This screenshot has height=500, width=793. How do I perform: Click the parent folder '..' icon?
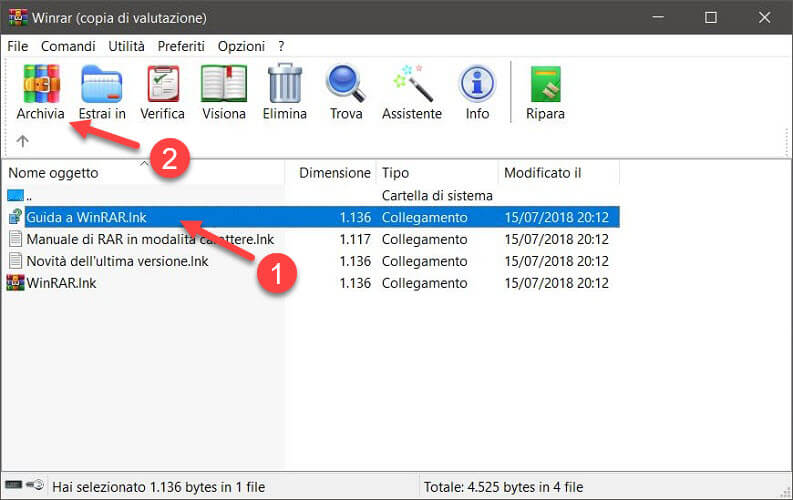15,195
